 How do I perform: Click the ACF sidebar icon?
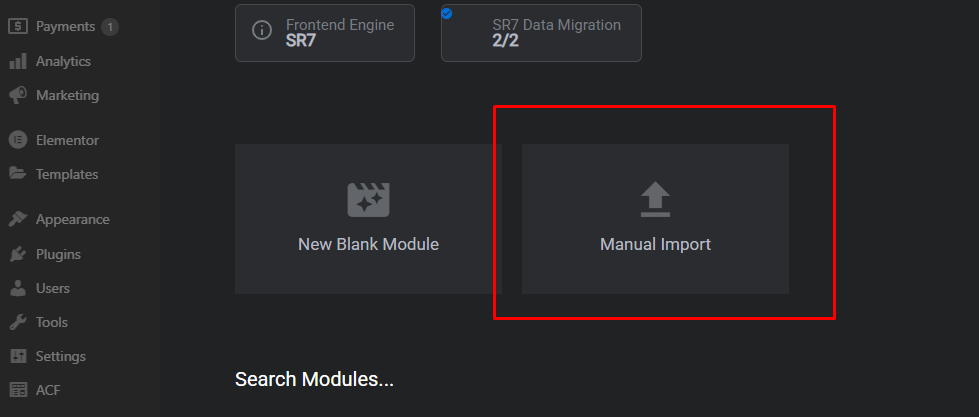click(x=17, y=390)
